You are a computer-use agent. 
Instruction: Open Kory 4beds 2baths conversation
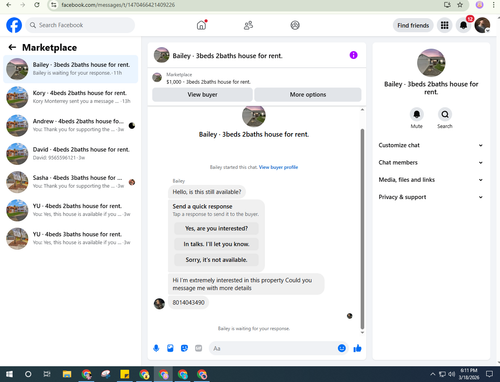click(71, 97)
